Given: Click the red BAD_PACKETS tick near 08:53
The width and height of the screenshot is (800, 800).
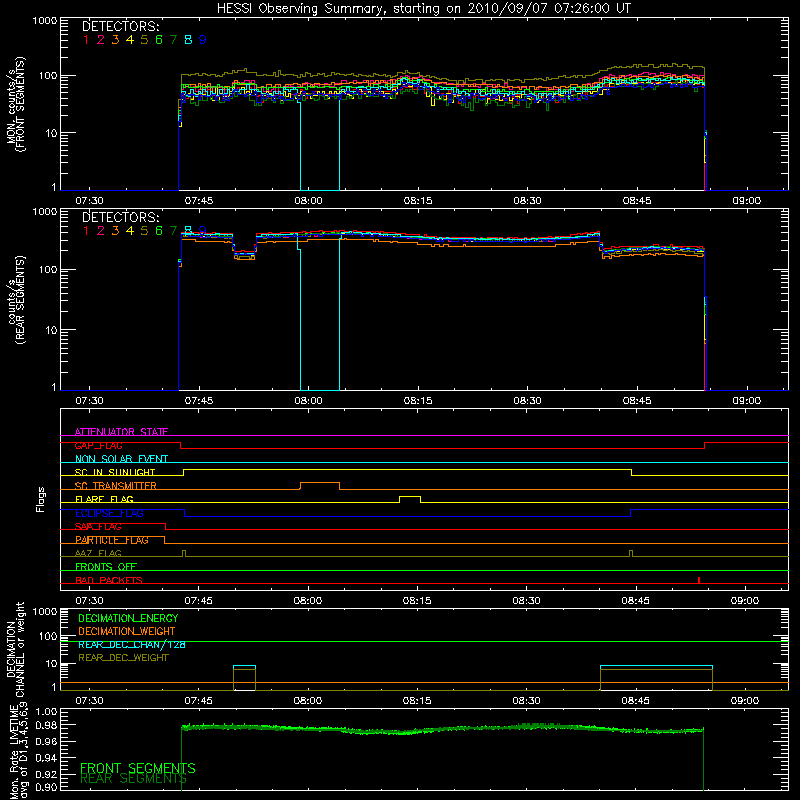Looking at the screenshot, I should (698, 580).
